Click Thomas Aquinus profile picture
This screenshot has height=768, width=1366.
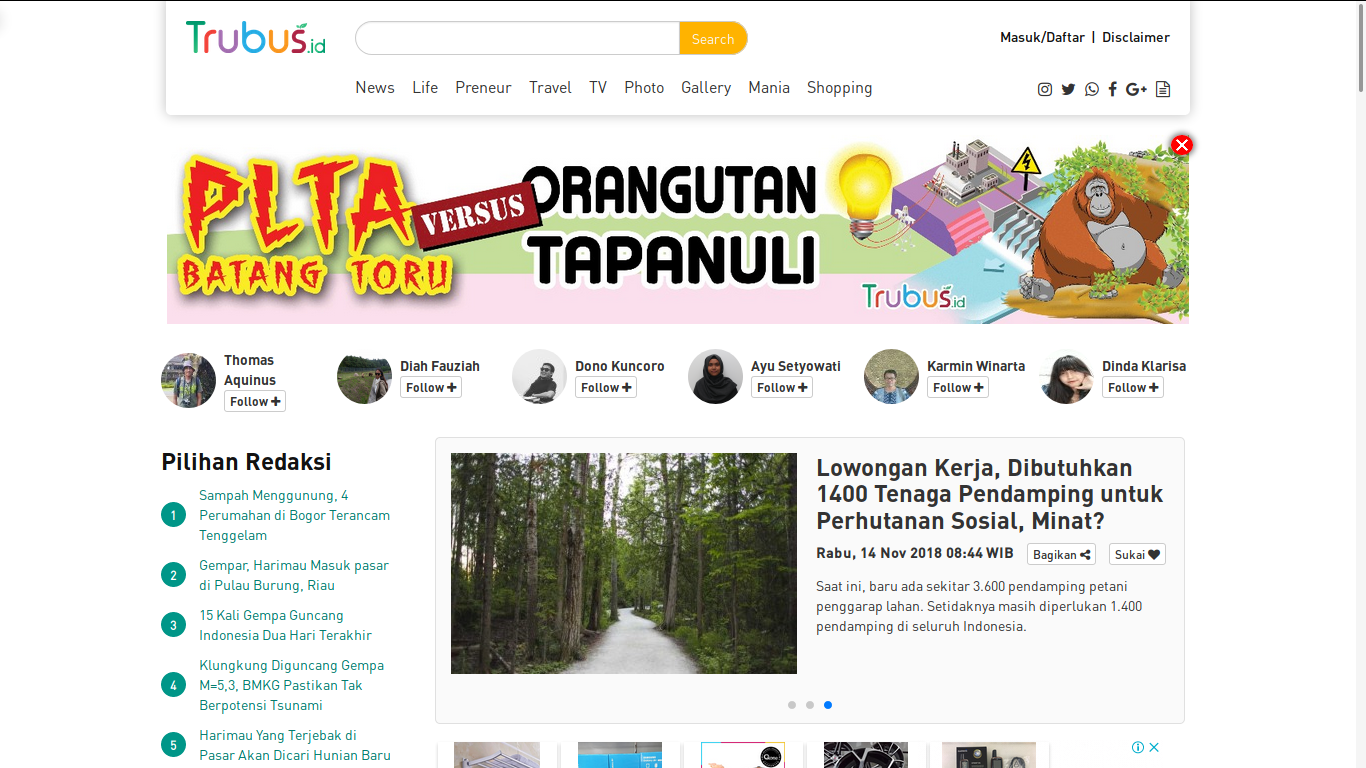click(188, 380)
